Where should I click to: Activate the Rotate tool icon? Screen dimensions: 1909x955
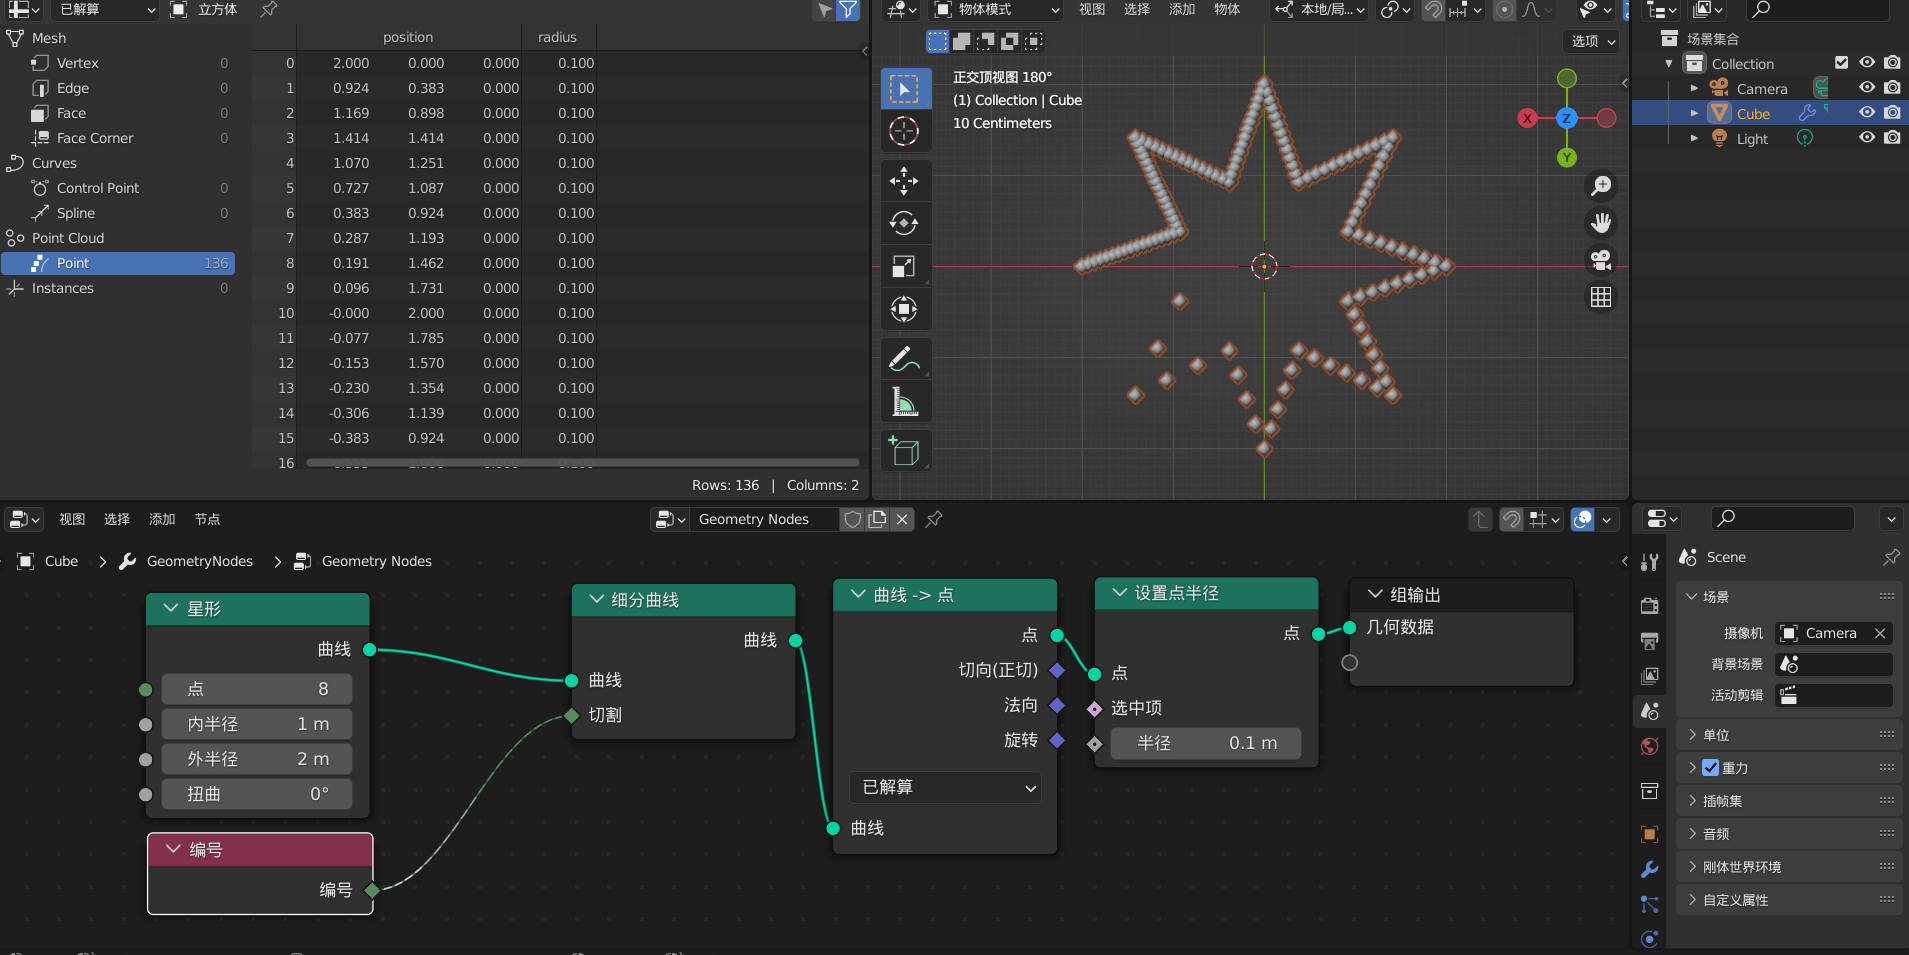click(904, 223)
